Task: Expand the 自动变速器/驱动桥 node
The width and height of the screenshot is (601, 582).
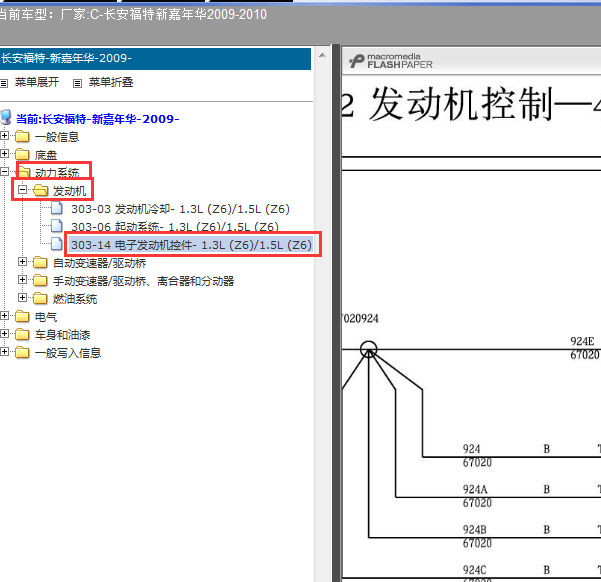Action: coord(22,261)
